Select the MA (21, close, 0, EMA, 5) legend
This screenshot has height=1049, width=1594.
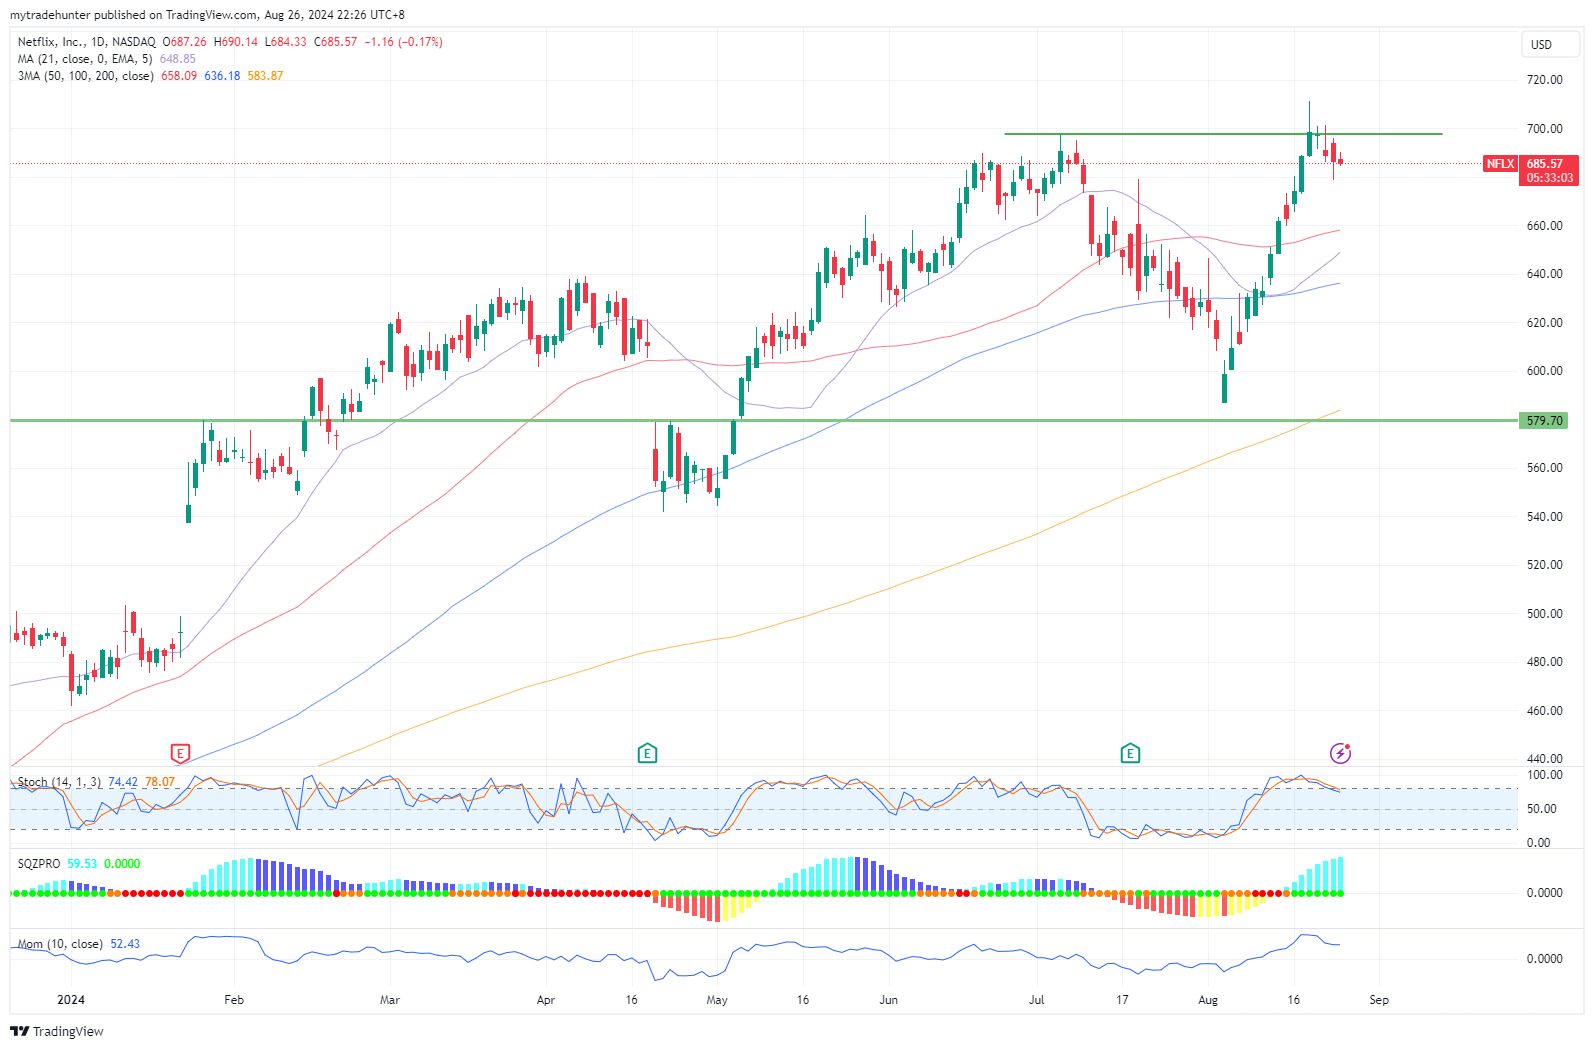click(x=85, y=59)
